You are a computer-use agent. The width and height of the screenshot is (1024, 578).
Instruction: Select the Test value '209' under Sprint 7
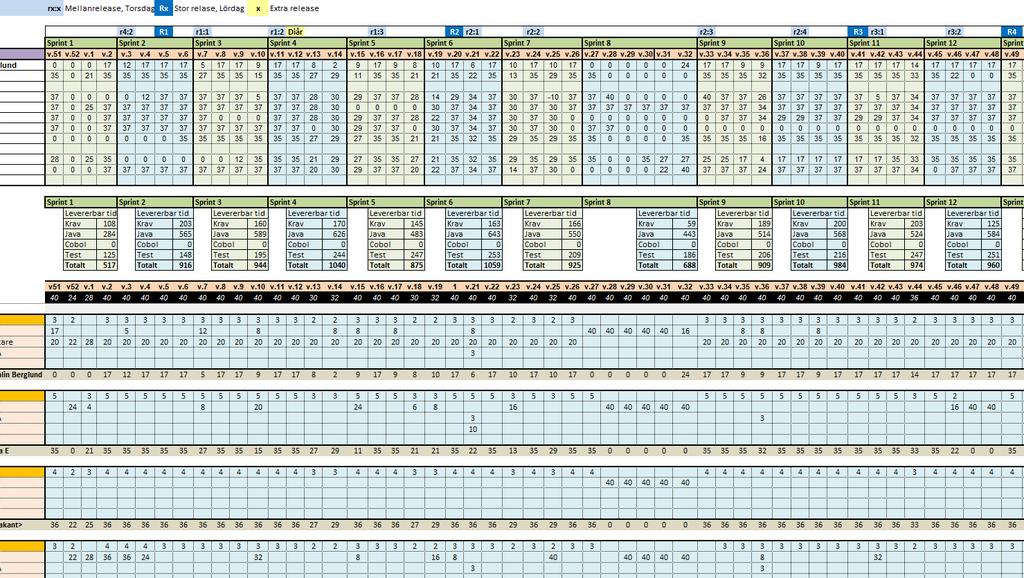573,255
